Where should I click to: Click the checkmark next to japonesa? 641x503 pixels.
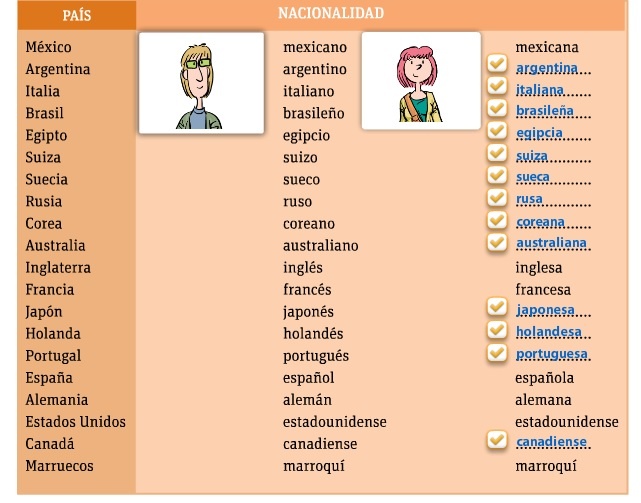coord(496,307)
